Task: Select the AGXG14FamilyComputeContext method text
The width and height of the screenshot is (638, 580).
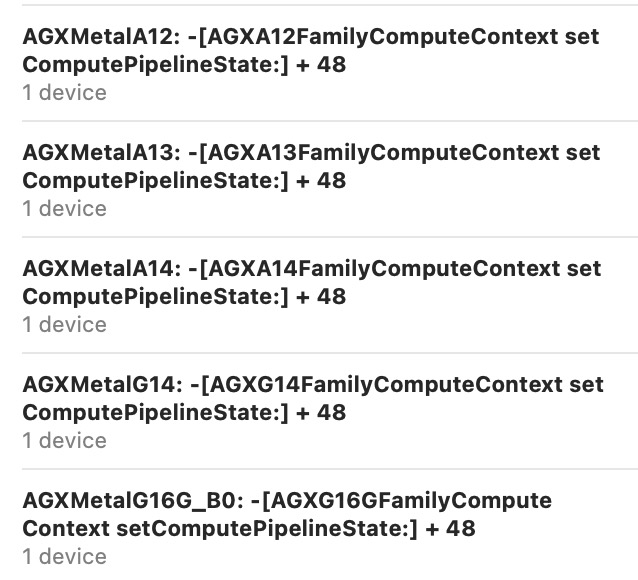Action: [x=390, y=386]
